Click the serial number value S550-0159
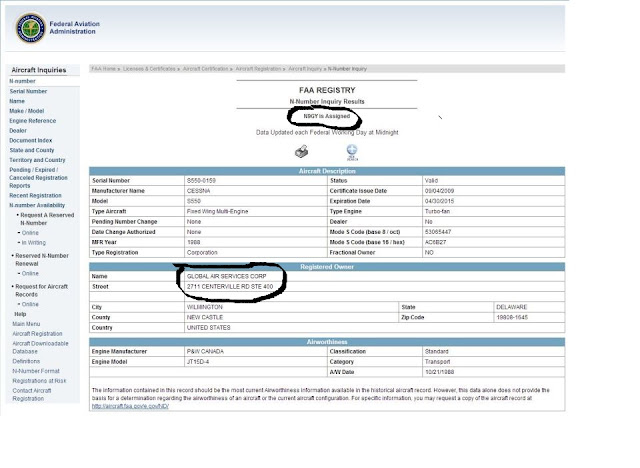This screenshot has width=640, height=468. click(201, 181)
